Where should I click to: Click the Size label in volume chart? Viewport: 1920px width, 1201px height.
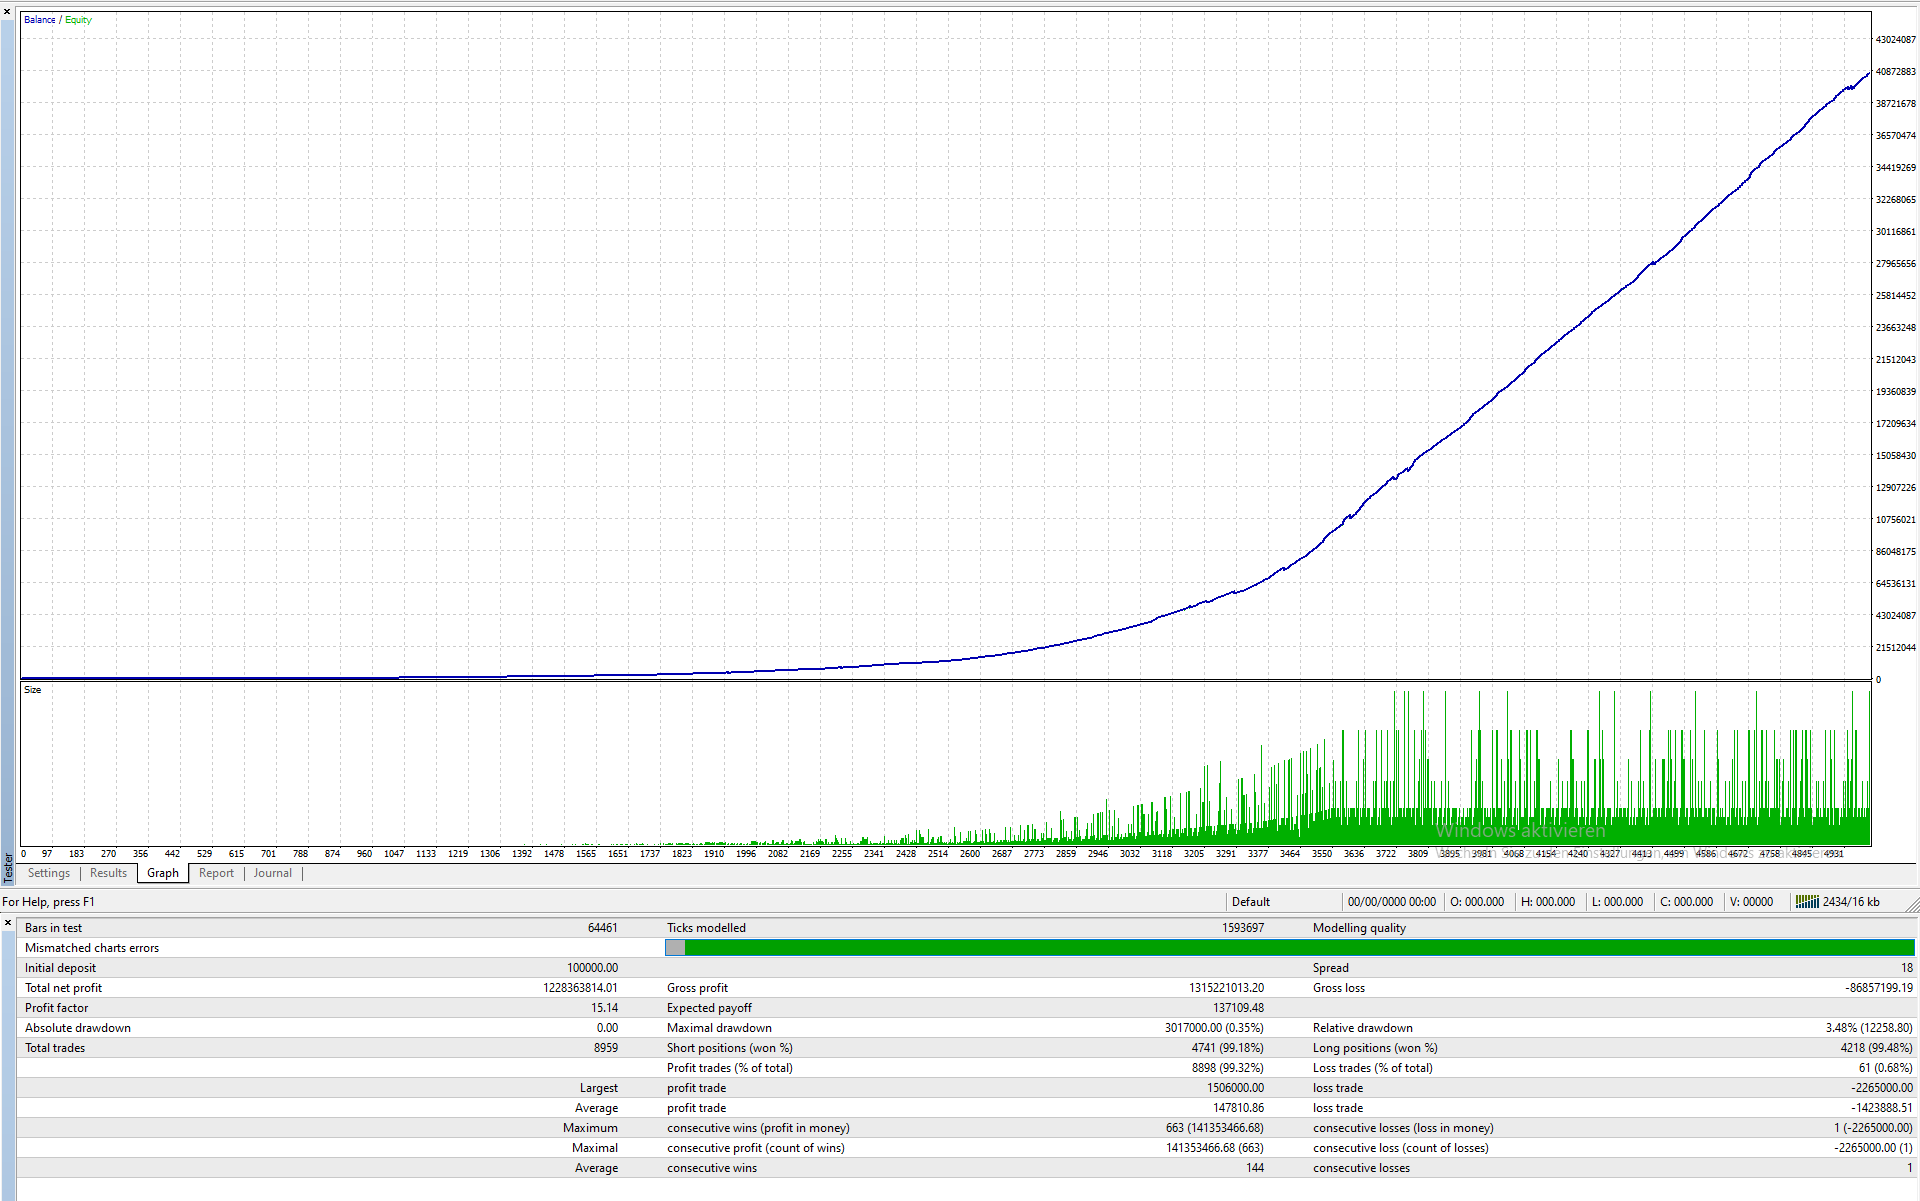tap(33, 690)
